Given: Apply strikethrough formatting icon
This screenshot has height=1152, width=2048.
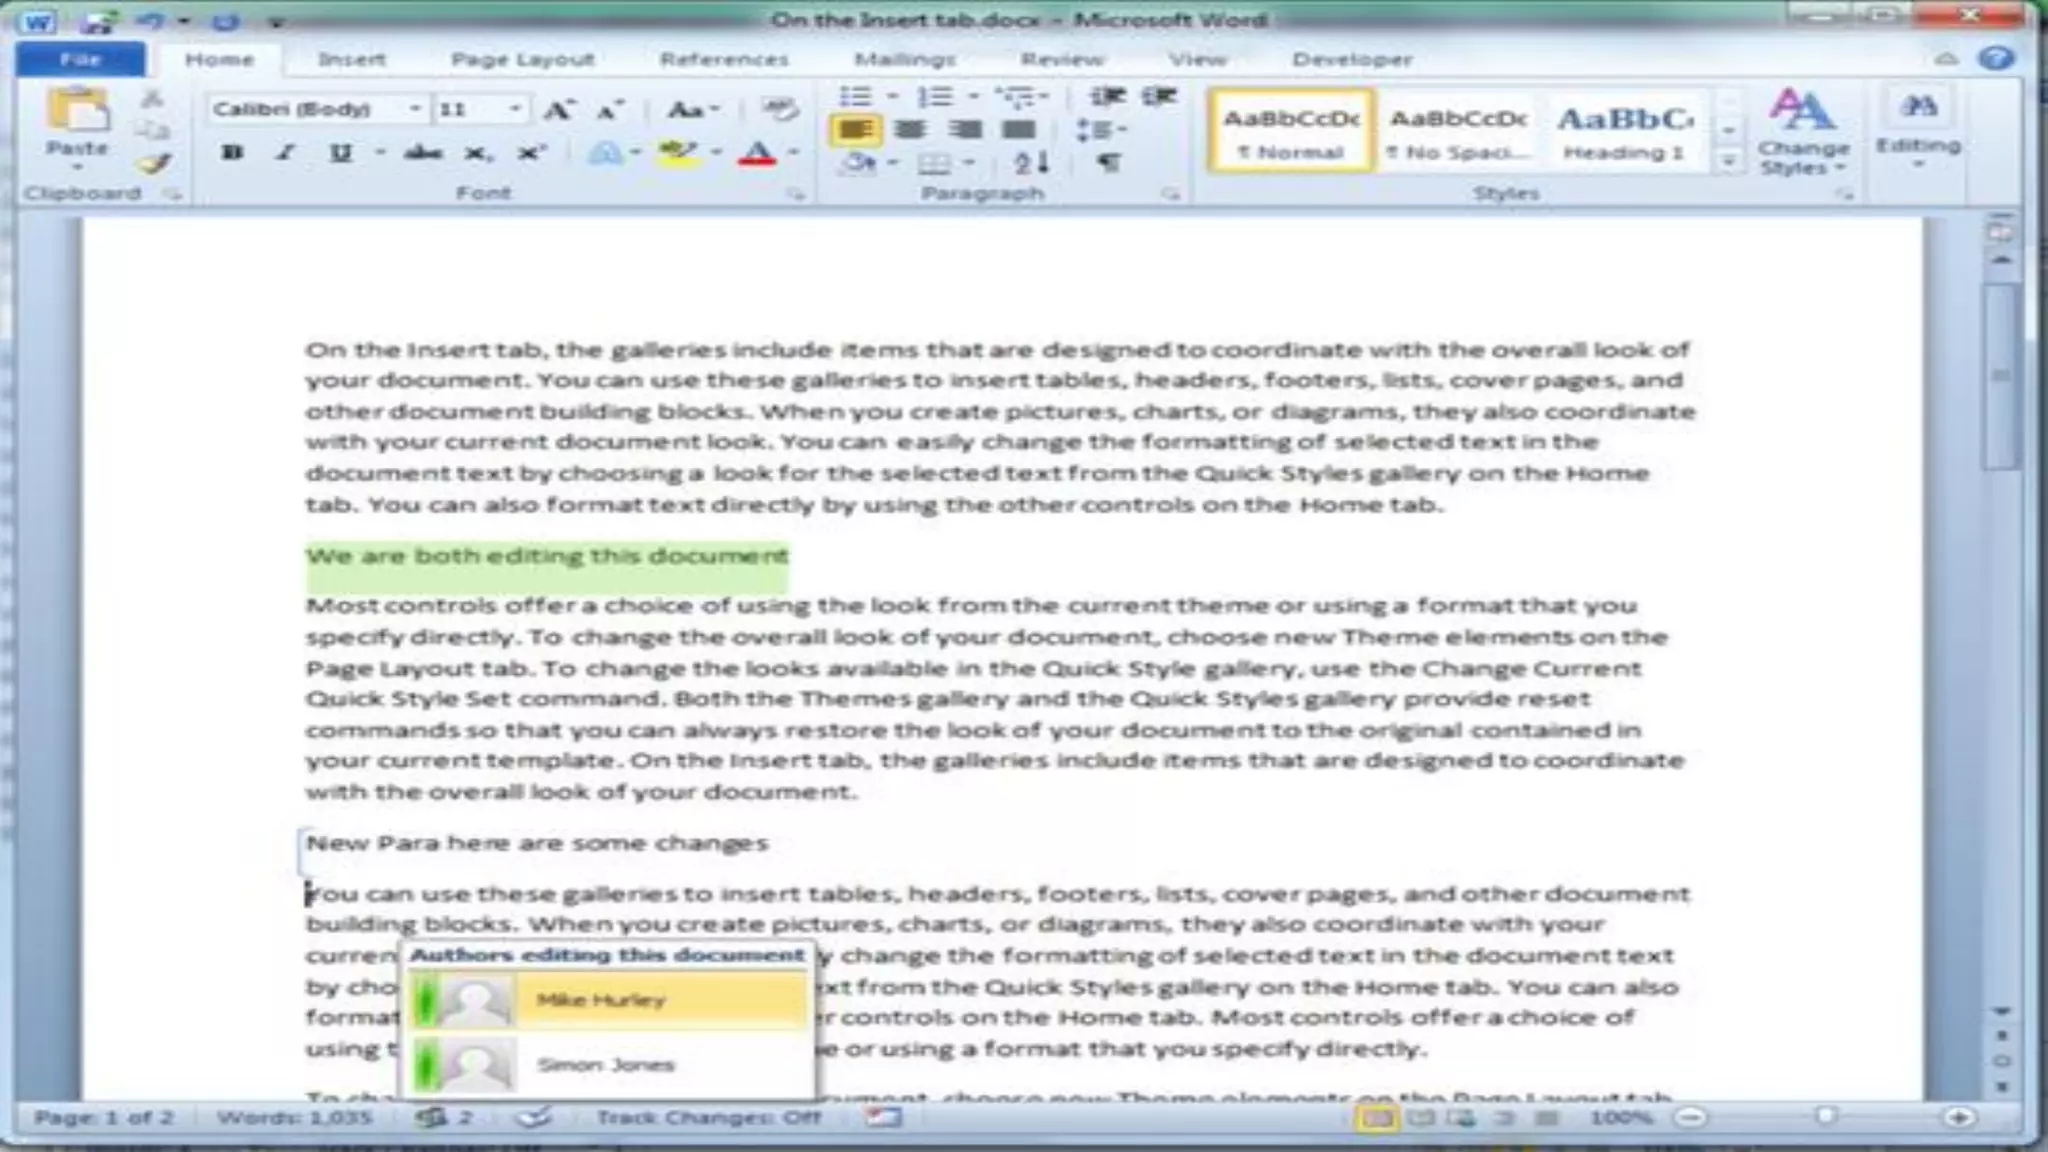Looking at the screenshot, I should [x=423, y=153].
